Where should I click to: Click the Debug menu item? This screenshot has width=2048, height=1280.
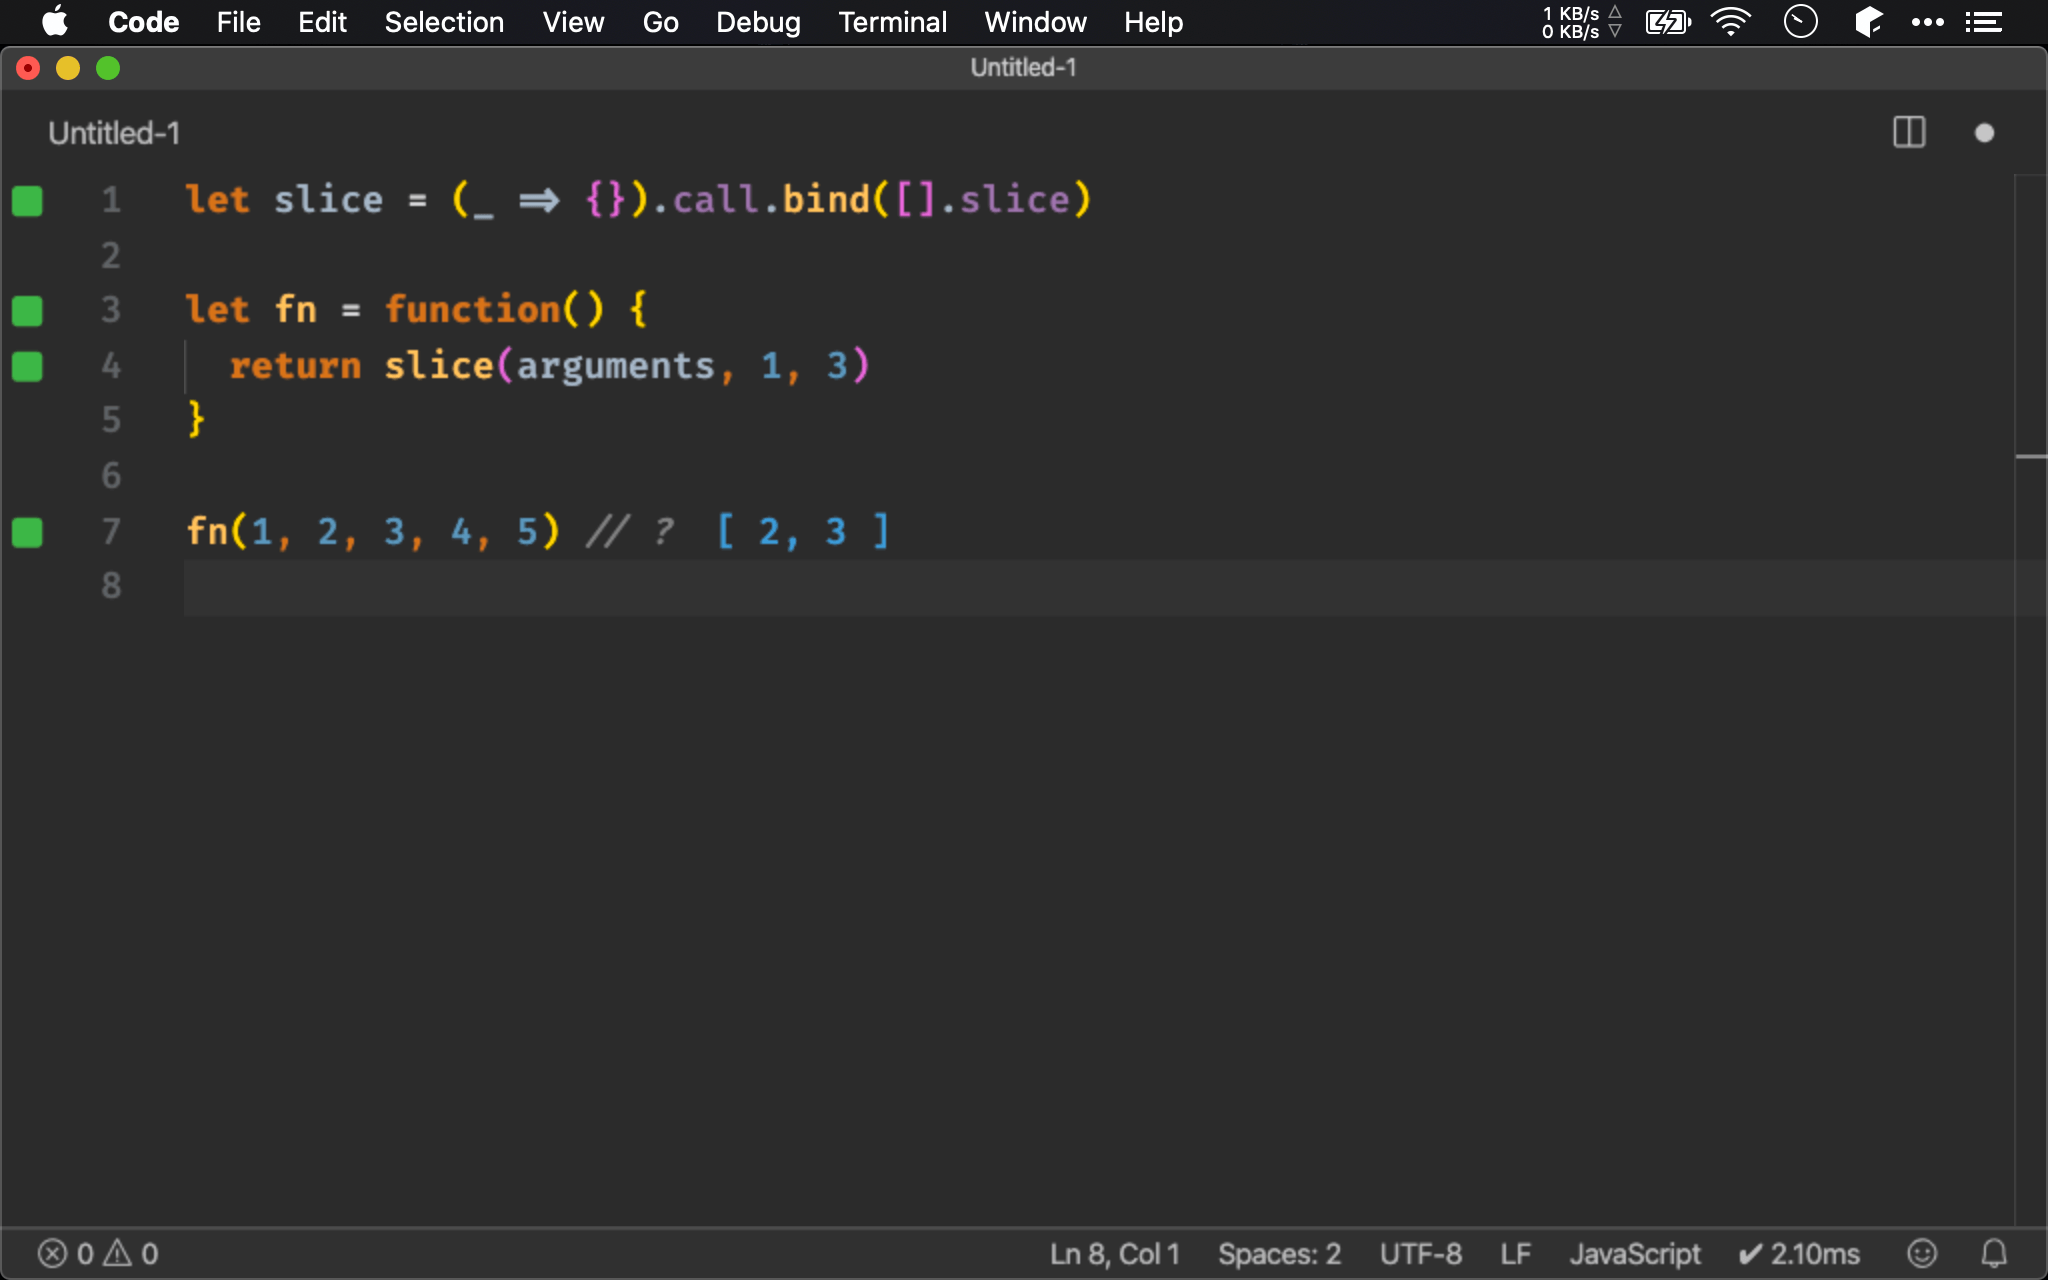pos(758,22)
